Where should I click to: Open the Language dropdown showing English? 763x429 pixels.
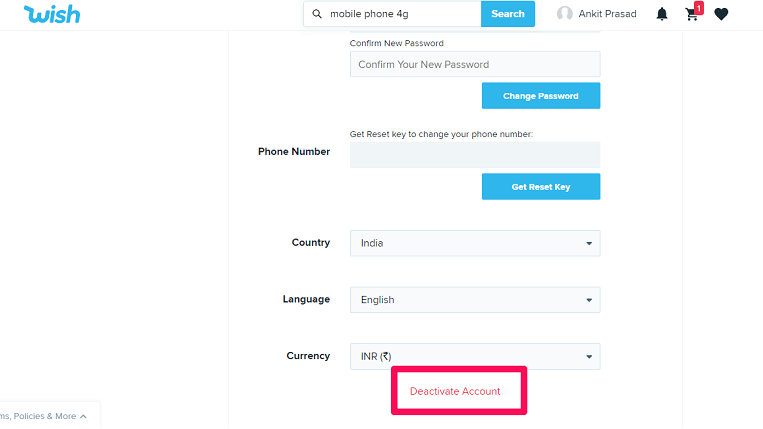point(475,300)
